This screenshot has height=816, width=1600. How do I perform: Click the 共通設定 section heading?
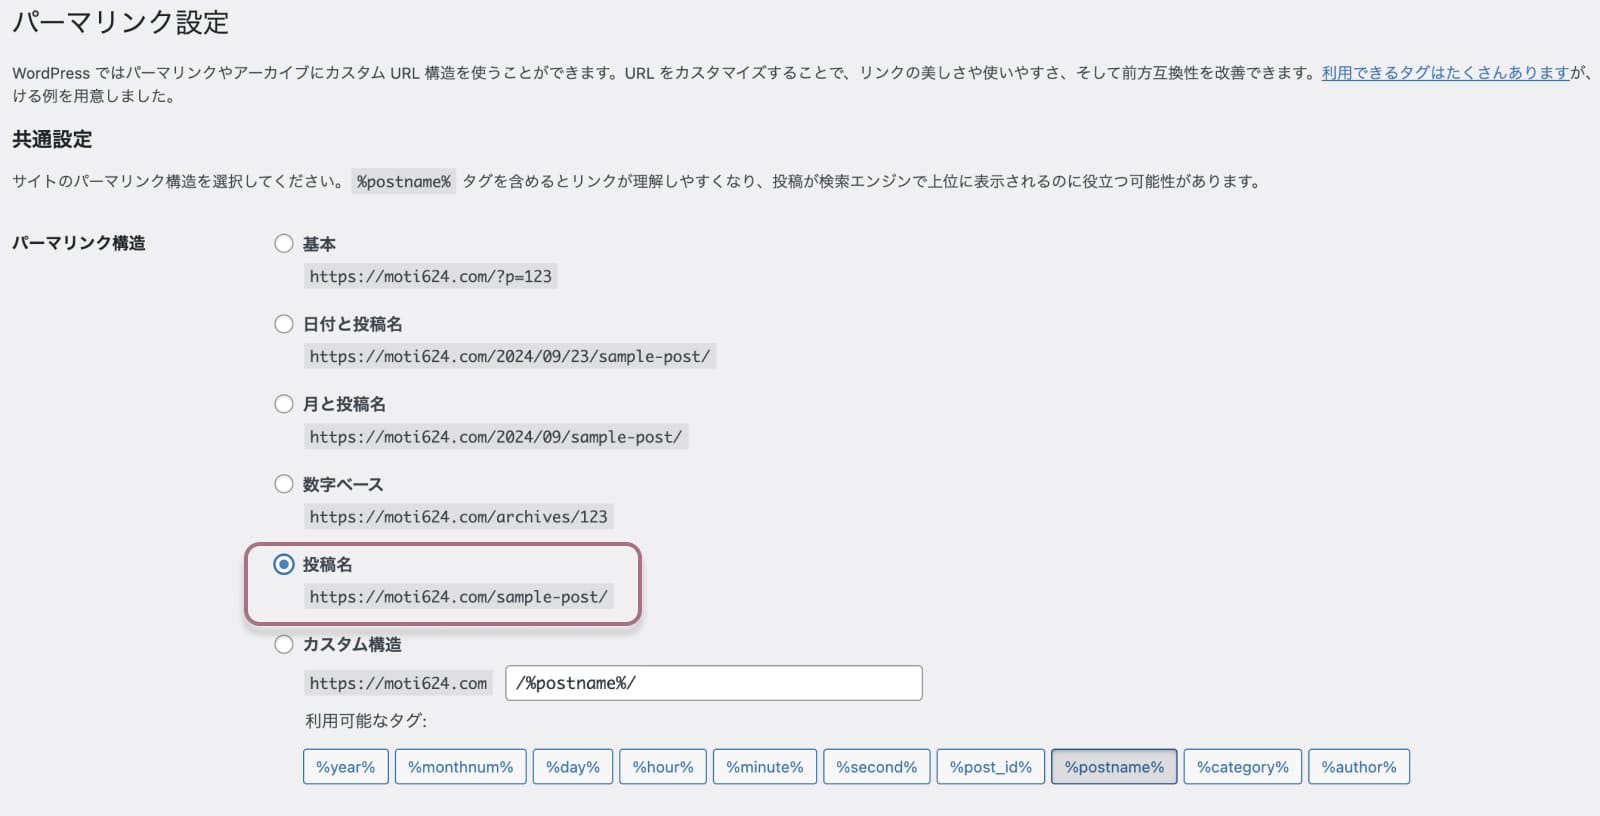(52, 139)
